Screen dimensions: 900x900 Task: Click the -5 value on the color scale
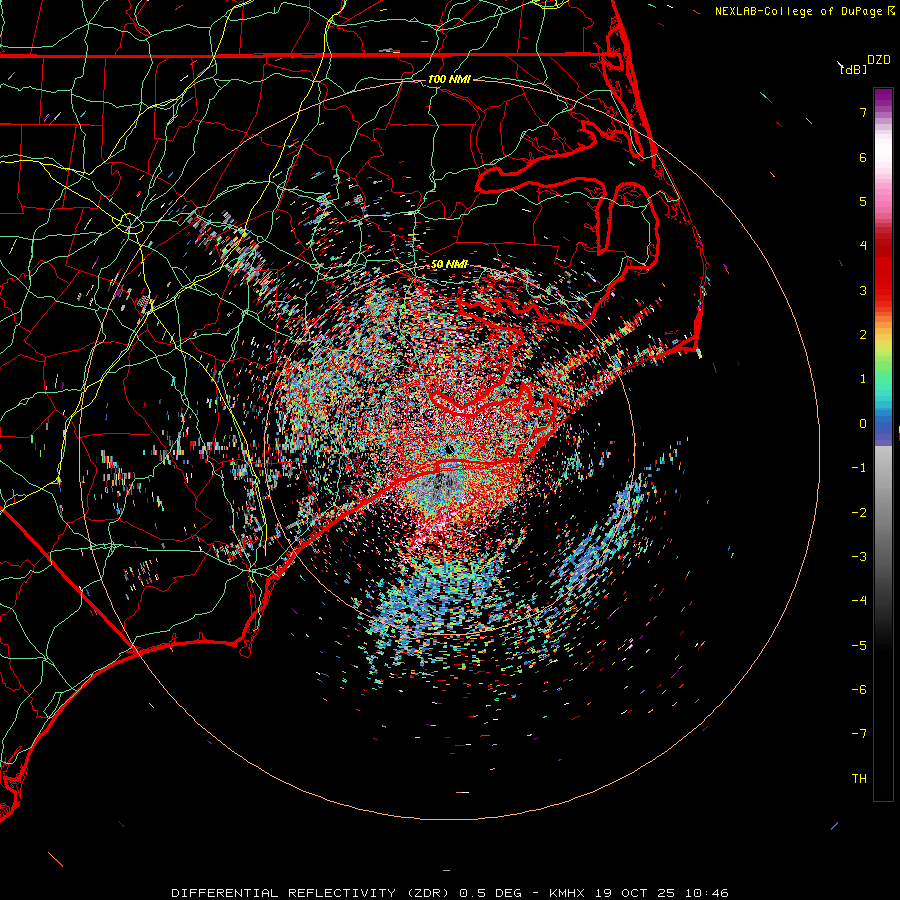click(x=859, y=646)
